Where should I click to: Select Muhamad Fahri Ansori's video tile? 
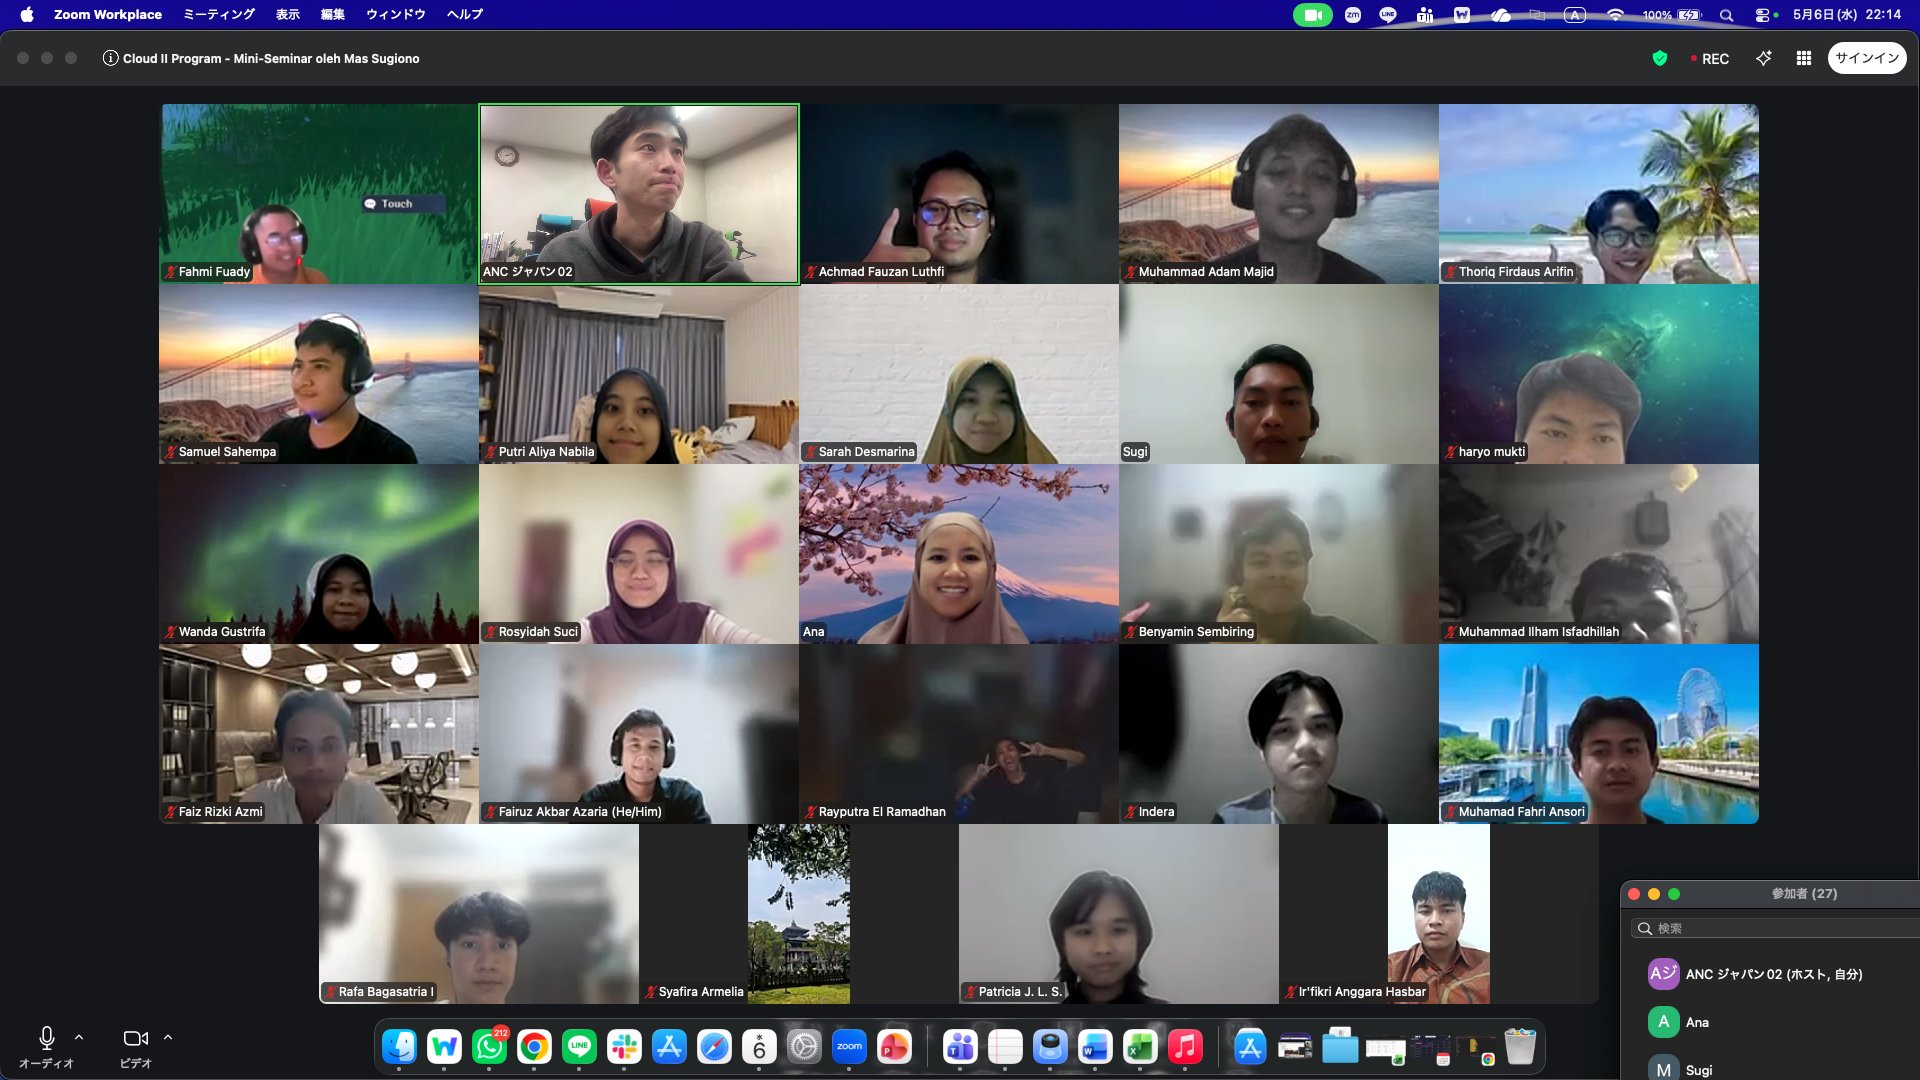(1599, 734)
